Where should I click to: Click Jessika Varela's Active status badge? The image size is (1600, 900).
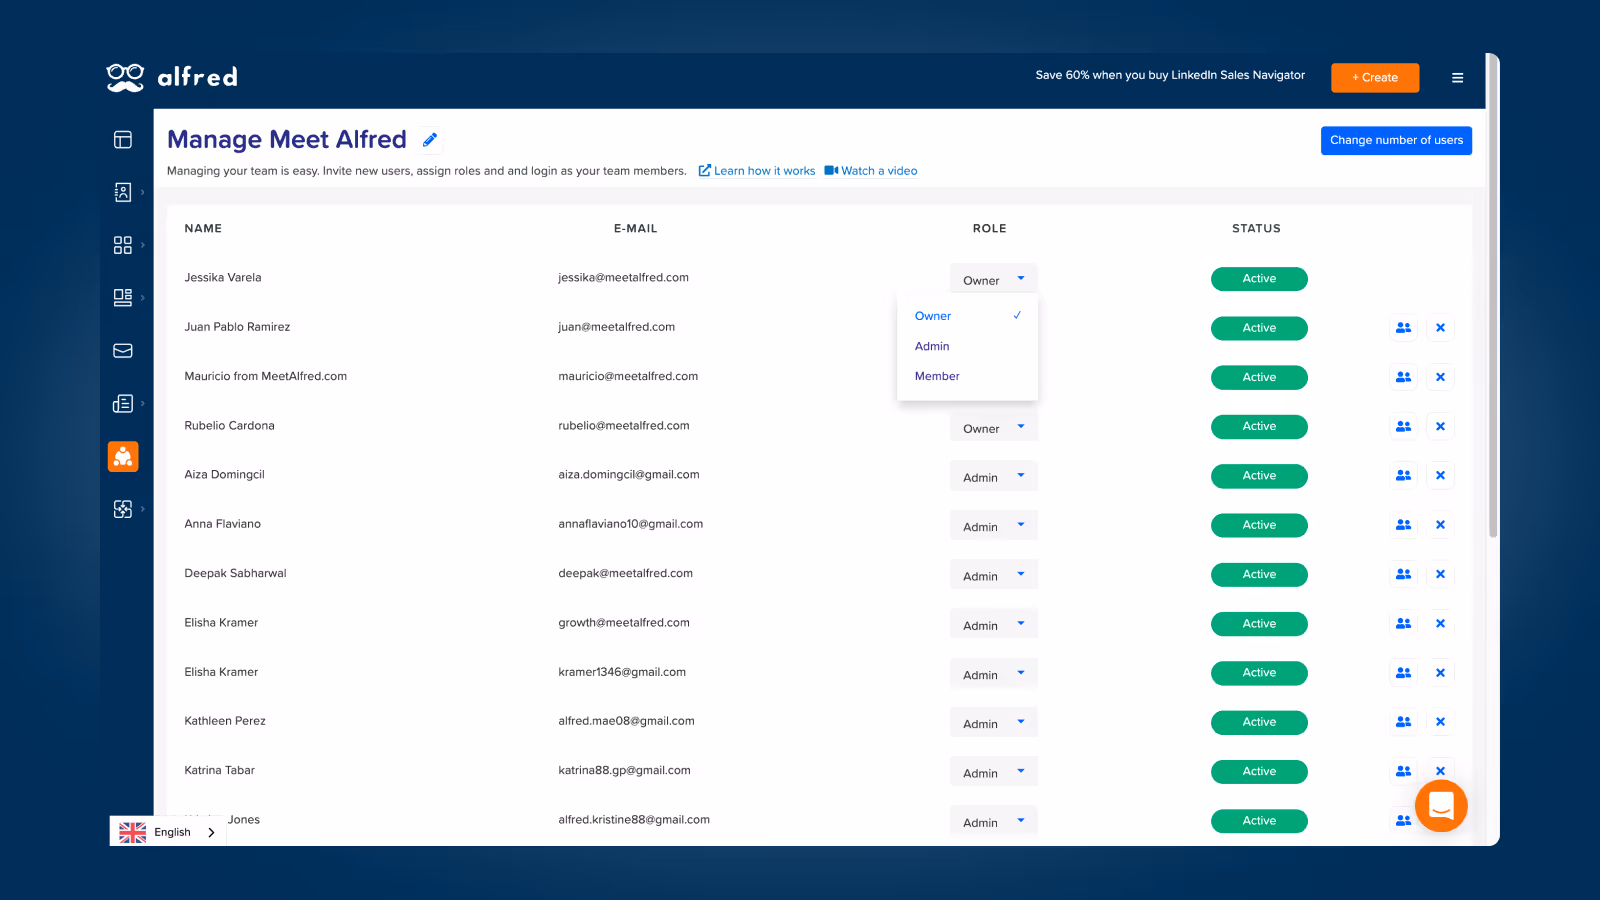pyautogui.click(x=1259, y=279)
